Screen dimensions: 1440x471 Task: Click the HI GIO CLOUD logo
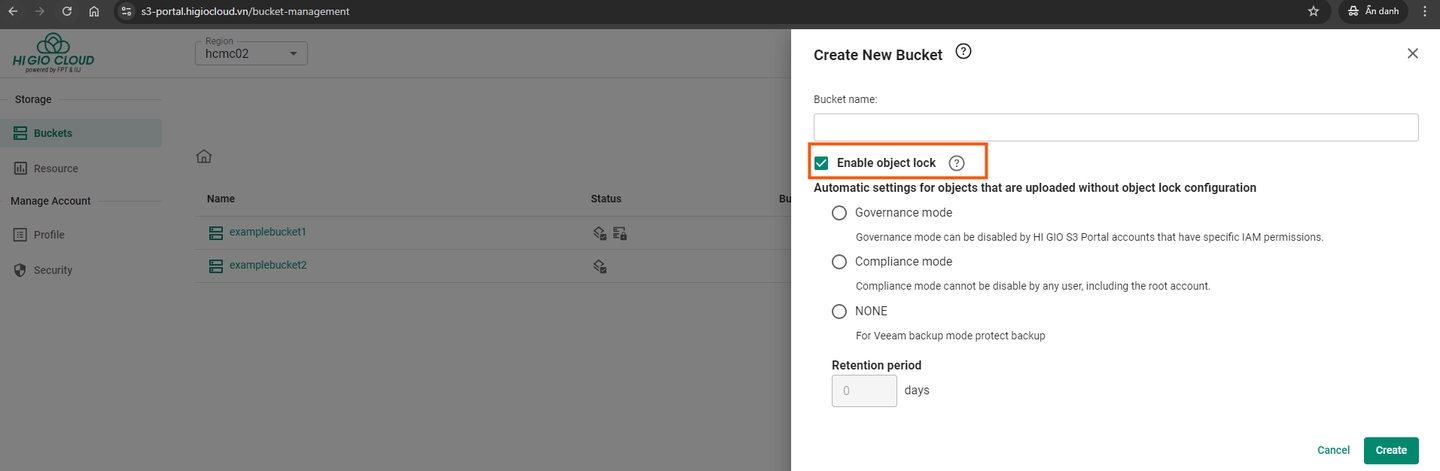tap(53, 53)
